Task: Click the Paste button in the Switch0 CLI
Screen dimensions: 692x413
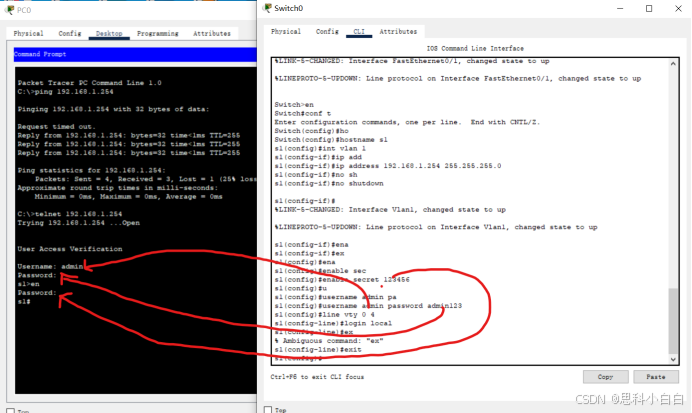Action: [656, 377]
